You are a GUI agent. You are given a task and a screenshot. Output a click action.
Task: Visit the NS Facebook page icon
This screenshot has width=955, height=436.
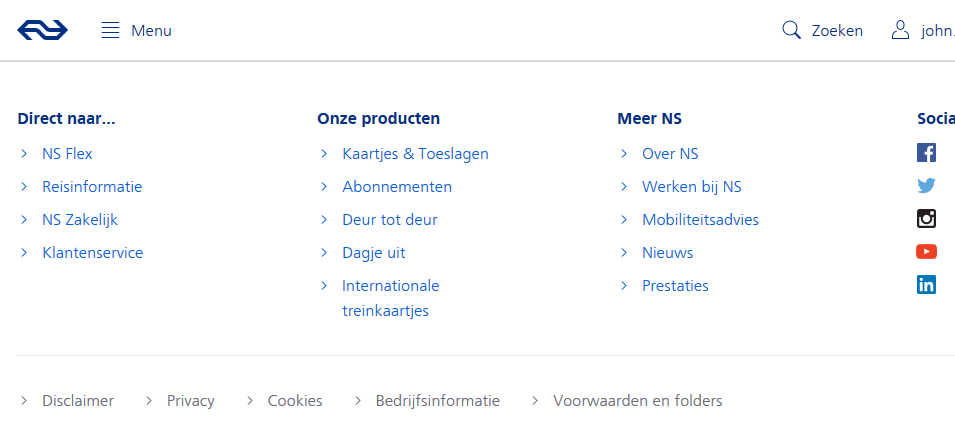(926, 152)
